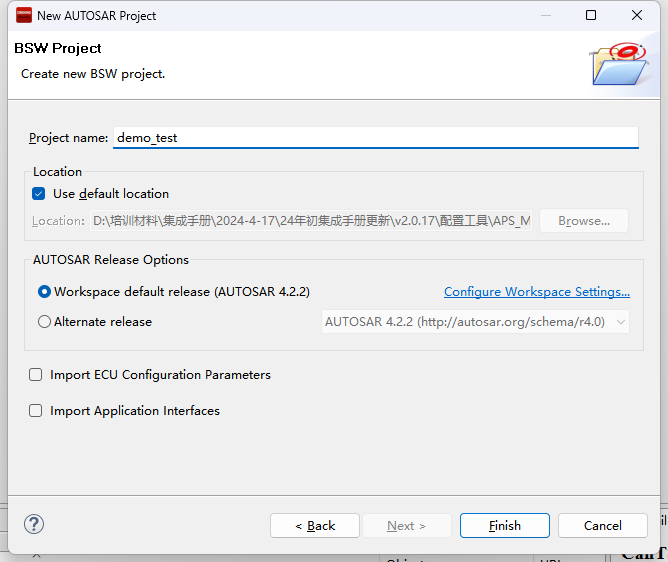
Task: Close the New AUTOSAR Project dialog
Action: pos(637,15)
